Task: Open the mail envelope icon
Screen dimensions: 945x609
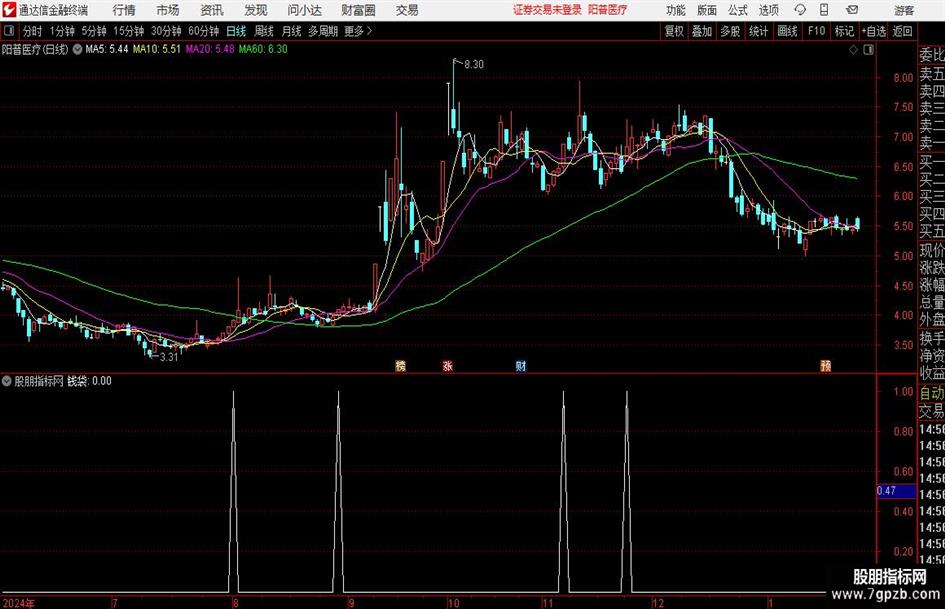Action: click(852, 10)
